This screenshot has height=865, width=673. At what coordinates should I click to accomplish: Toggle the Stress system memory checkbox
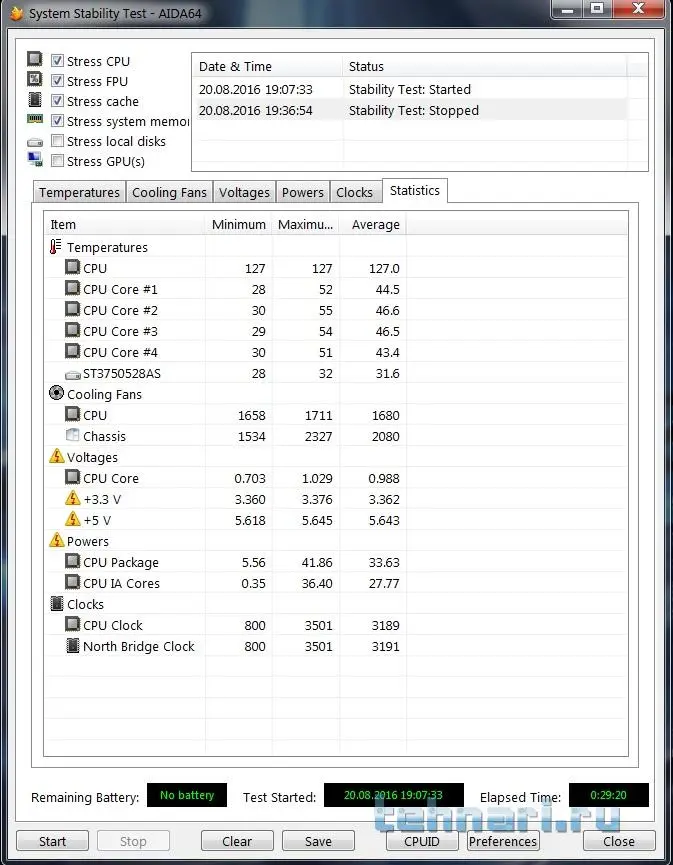pos(57,121)
